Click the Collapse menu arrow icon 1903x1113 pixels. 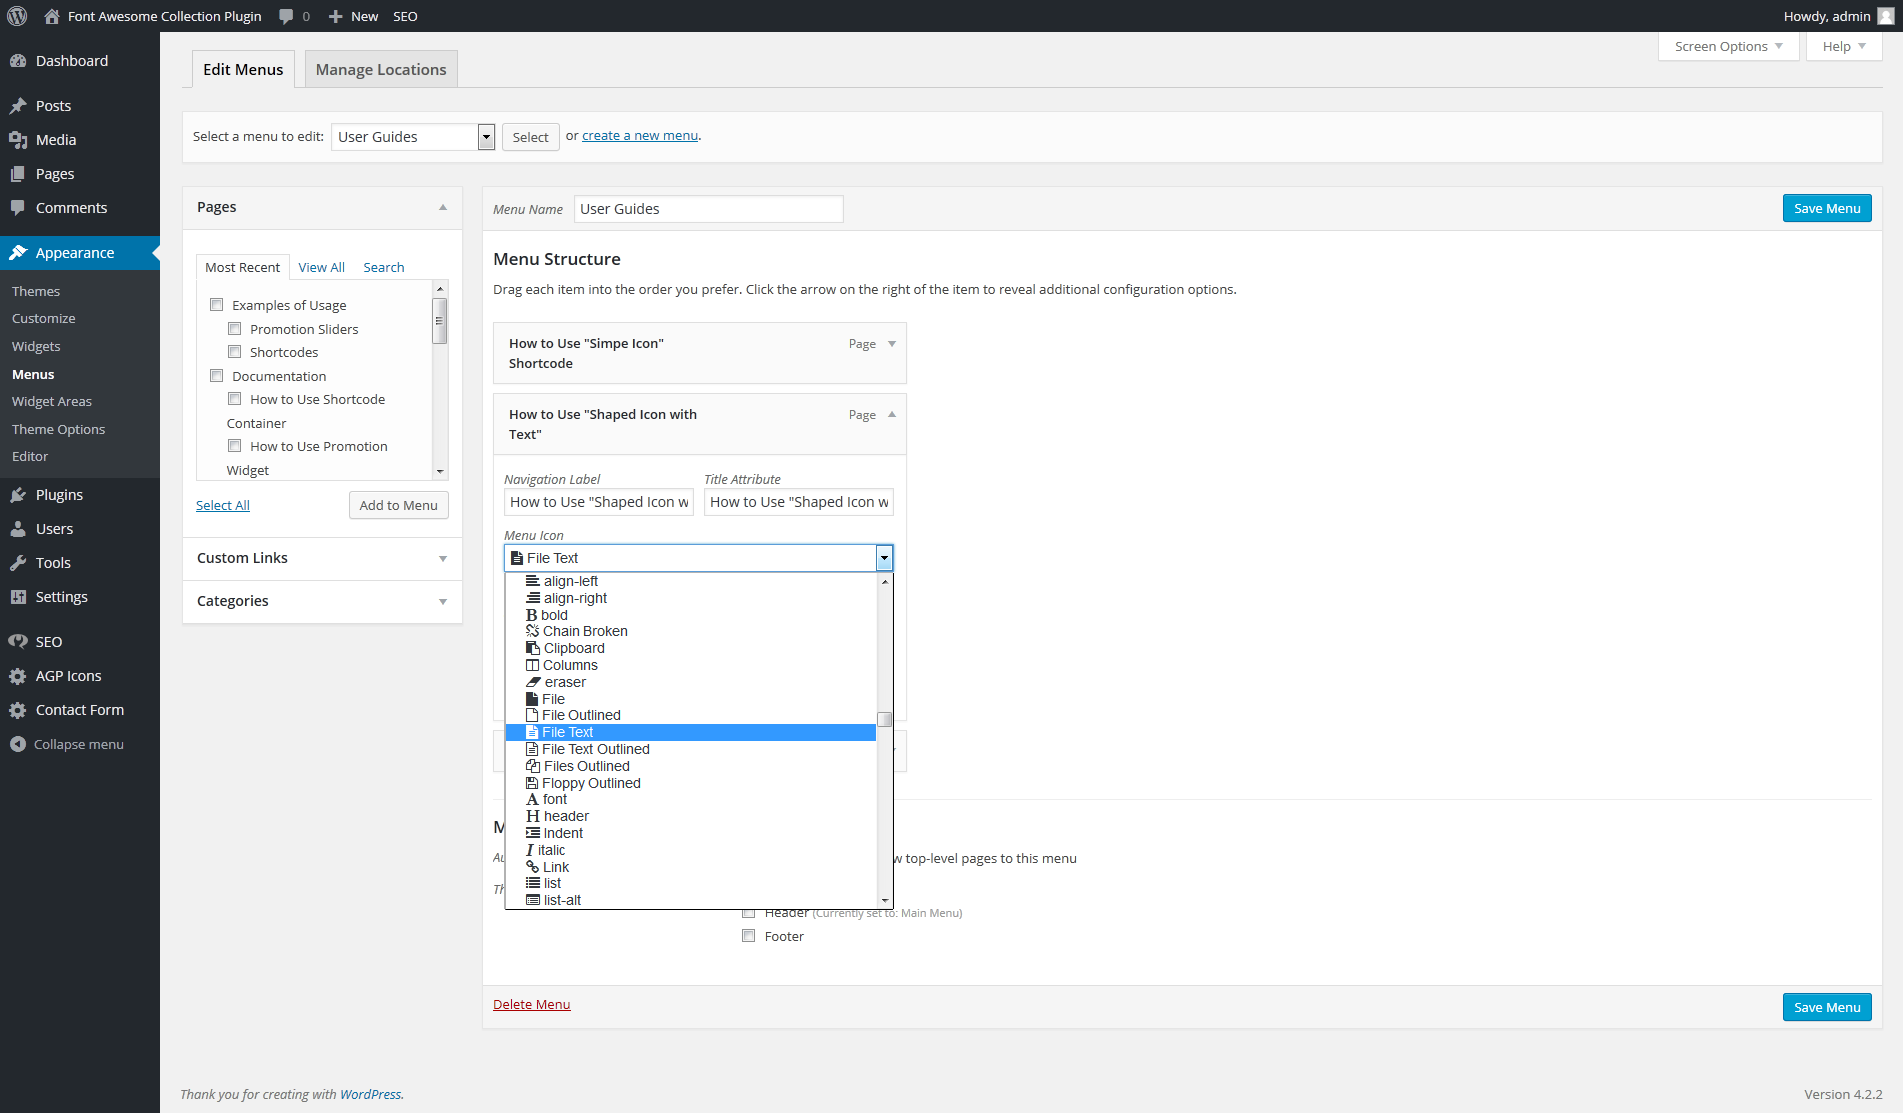[18, 744]
